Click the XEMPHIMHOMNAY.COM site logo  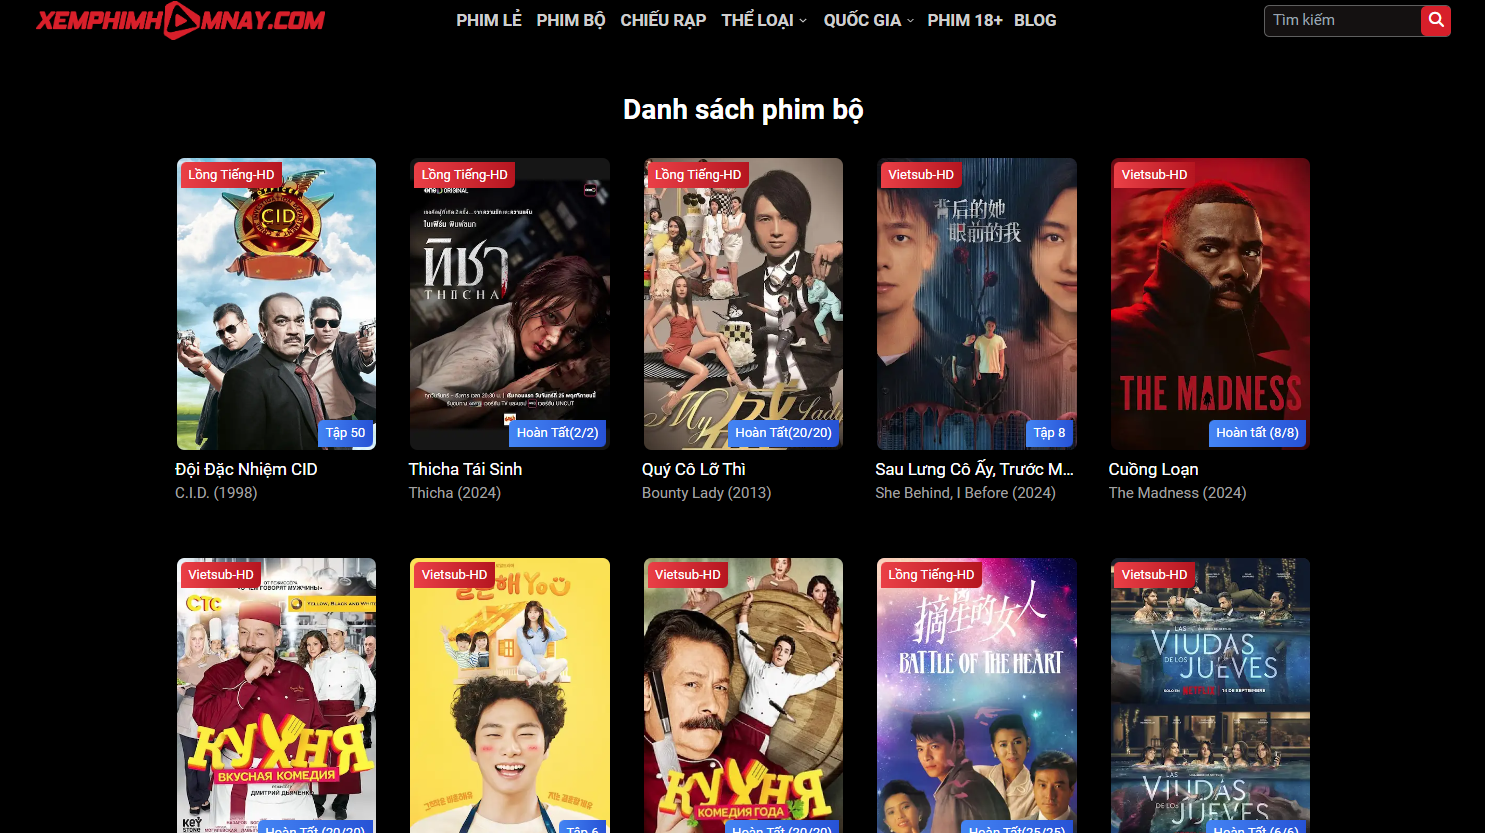[x=181, y=20]
